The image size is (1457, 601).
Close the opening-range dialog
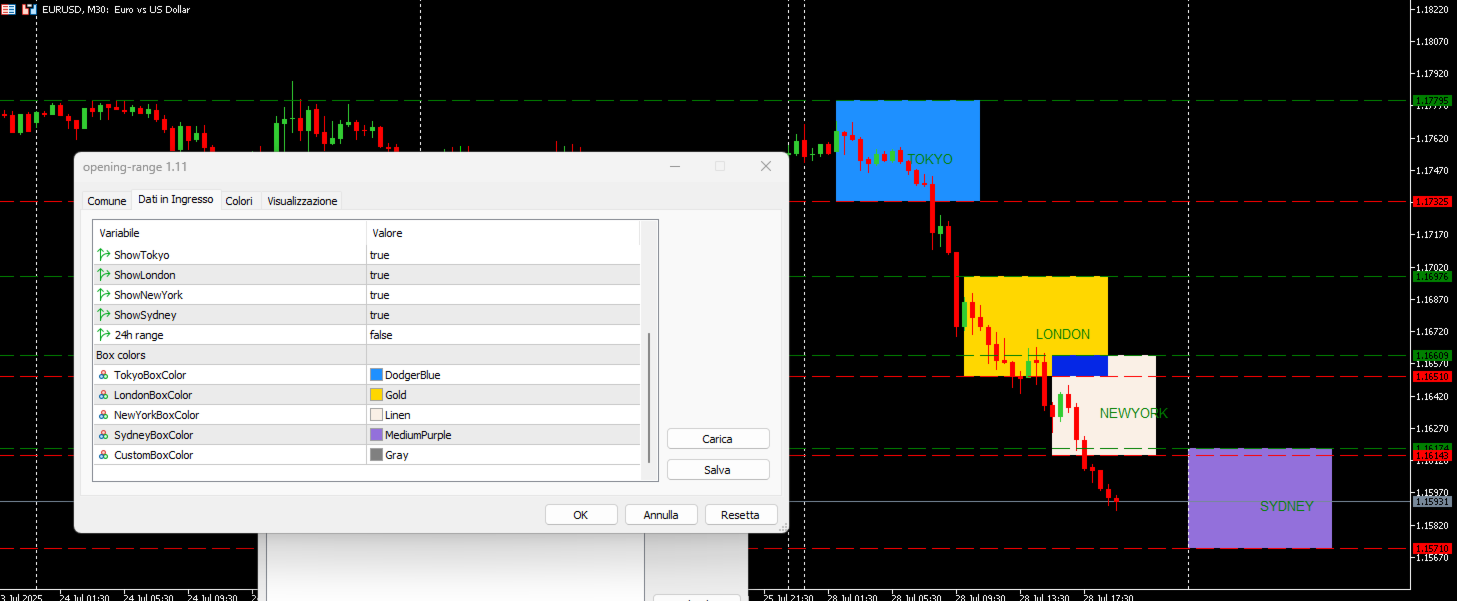pos(766,166)
